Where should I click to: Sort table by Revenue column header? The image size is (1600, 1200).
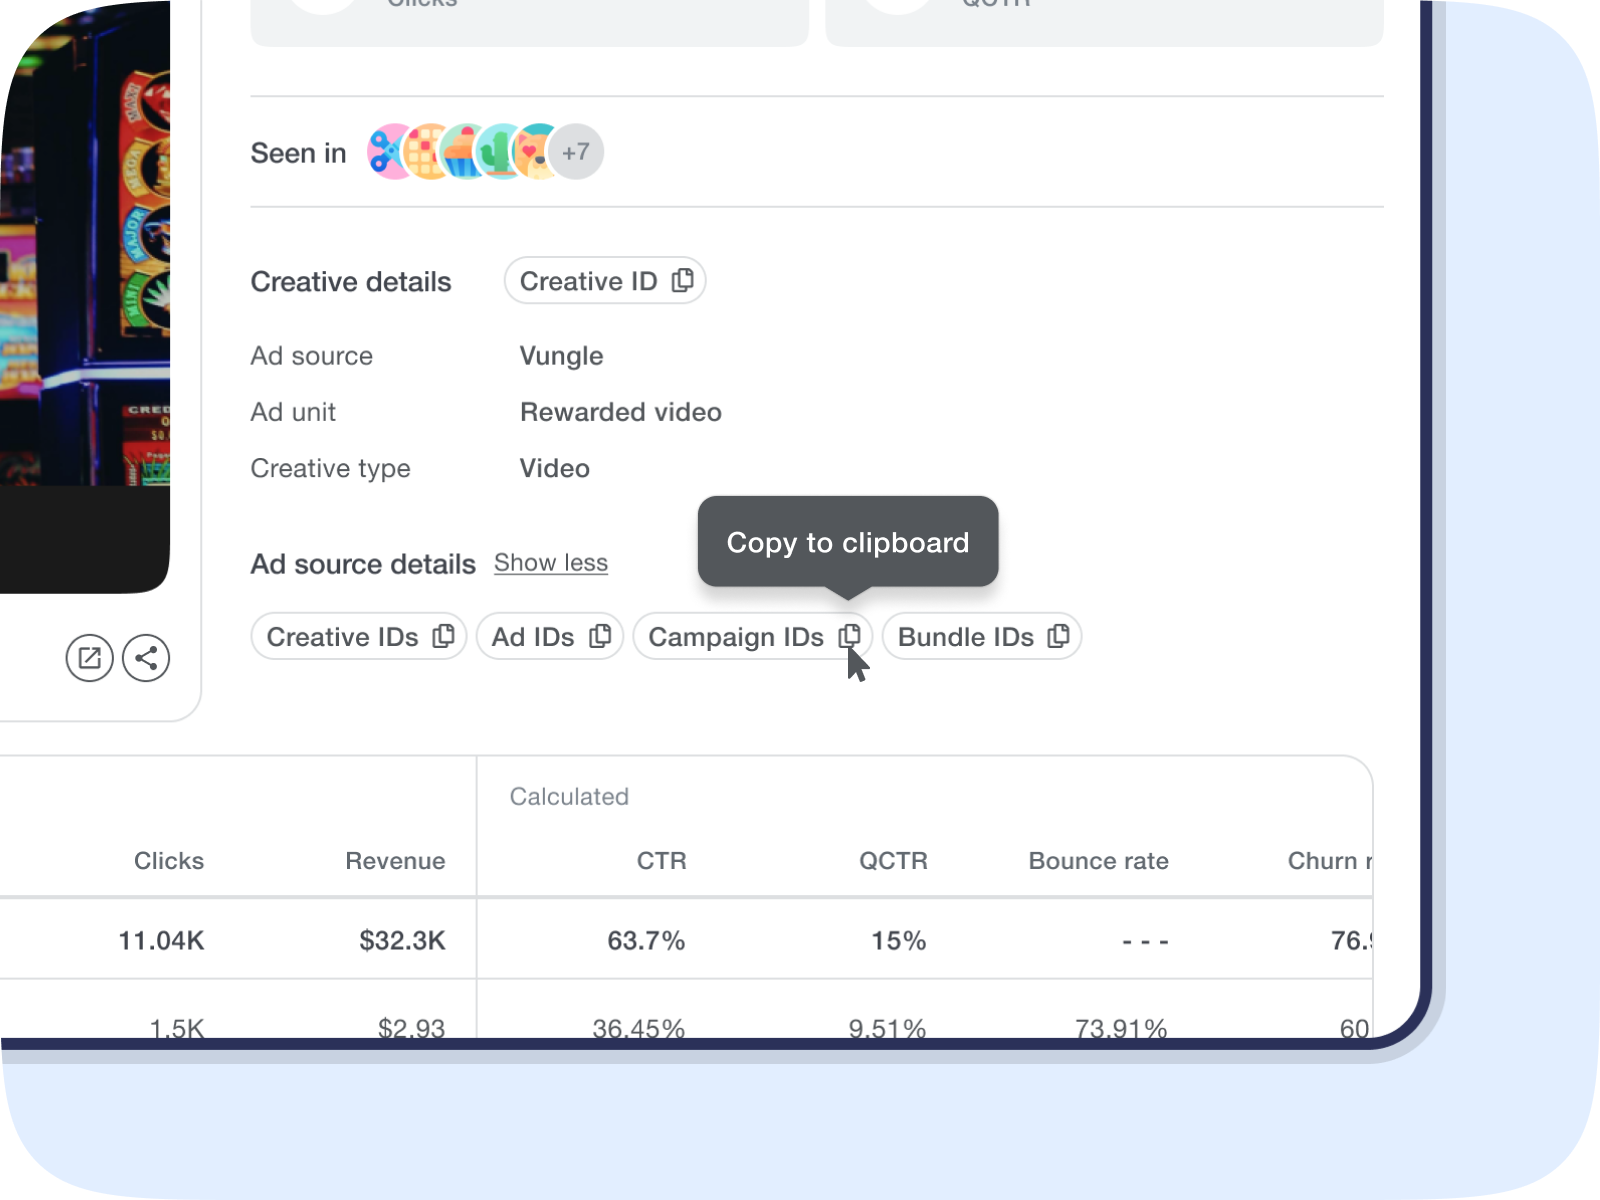tap(395, 861)
